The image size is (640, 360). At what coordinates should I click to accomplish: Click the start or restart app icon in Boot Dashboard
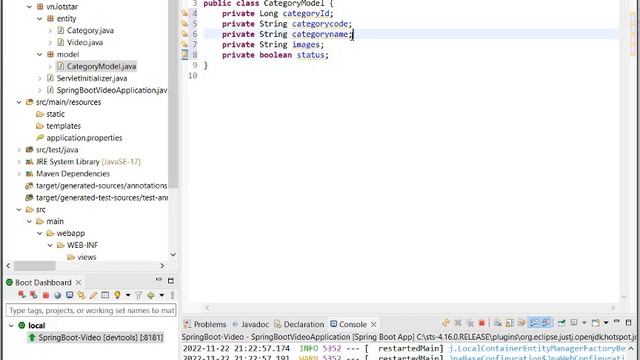click(x=22, y=295)
